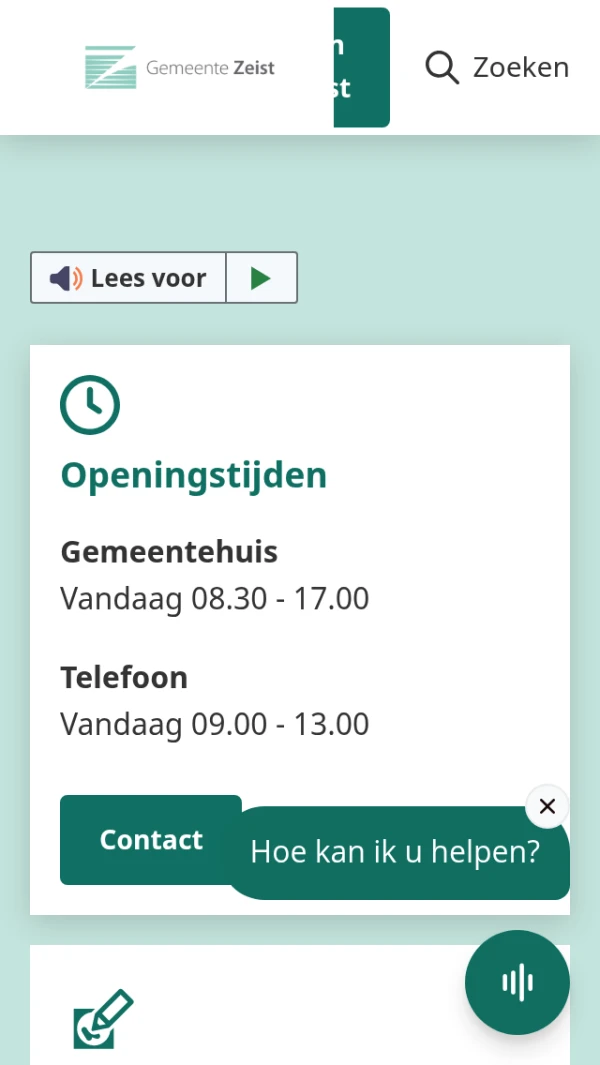Click the Vandaag 09.00 - 13.00 hours text
Screen dimensions: 600x1065
[214, 724]
